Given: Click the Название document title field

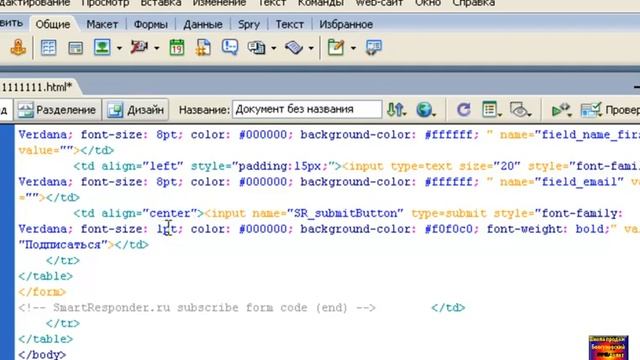Looking at the screenshot, I should pos(307,109).
